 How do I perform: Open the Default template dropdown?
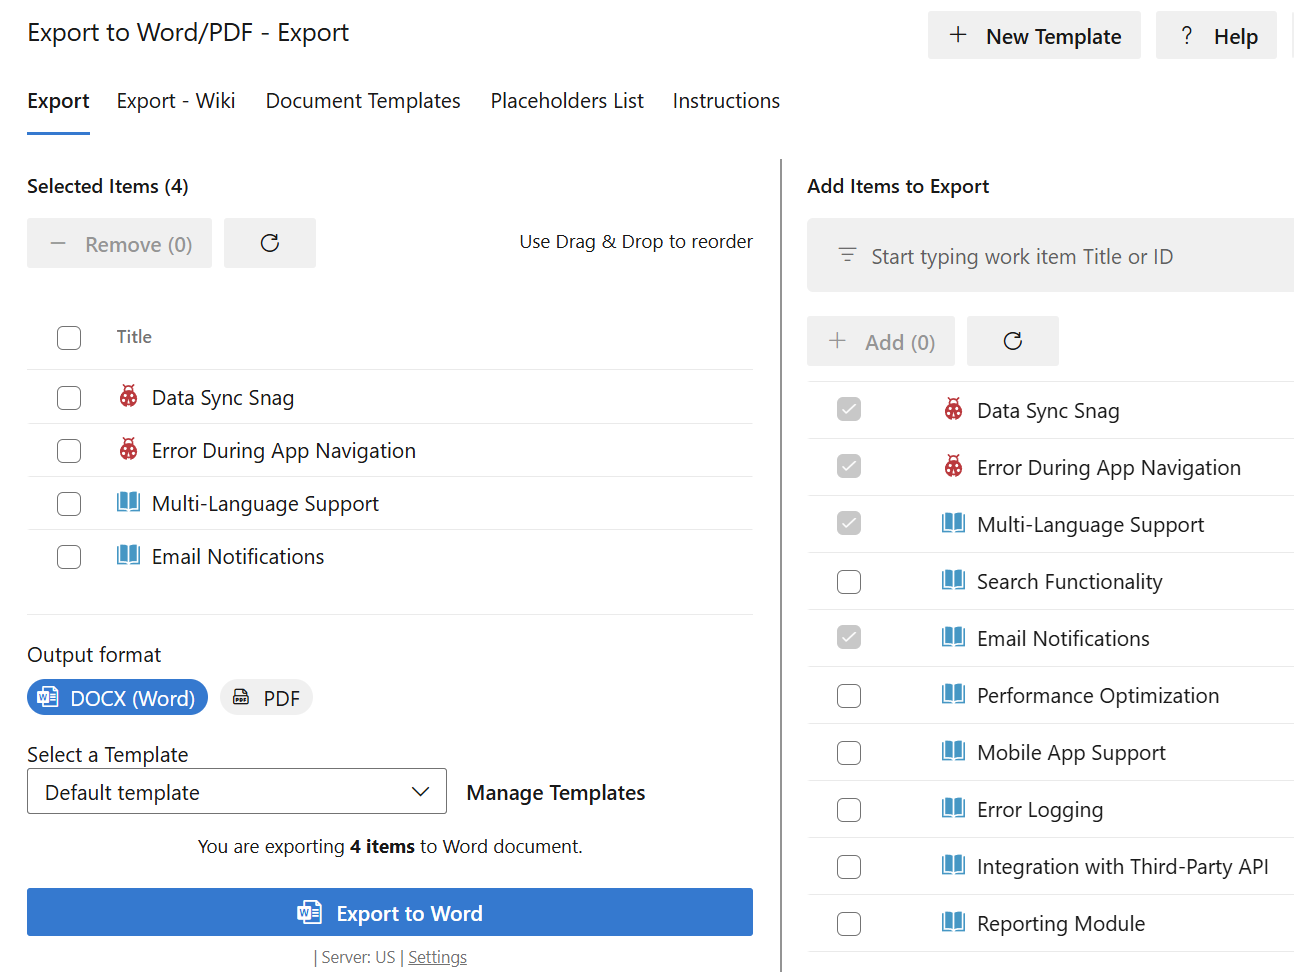(237, 791)
